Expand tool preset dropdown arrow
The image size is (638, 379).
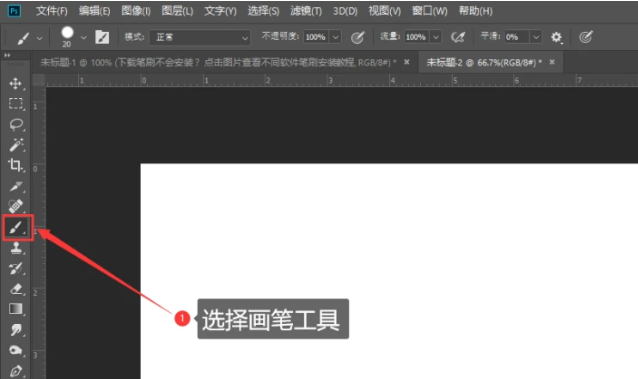pyautogui.click(x=39, y=38)
